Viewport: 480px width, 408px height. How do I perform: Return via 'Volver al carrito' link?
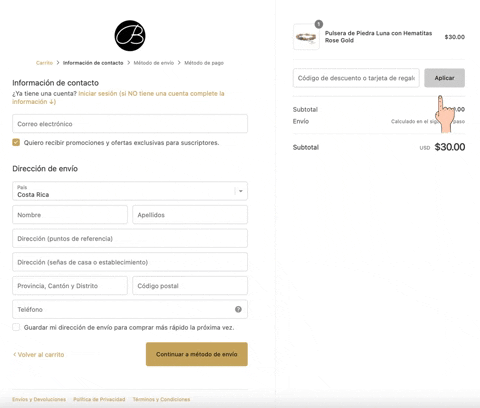pyautogui.click(x=38, y=355)
